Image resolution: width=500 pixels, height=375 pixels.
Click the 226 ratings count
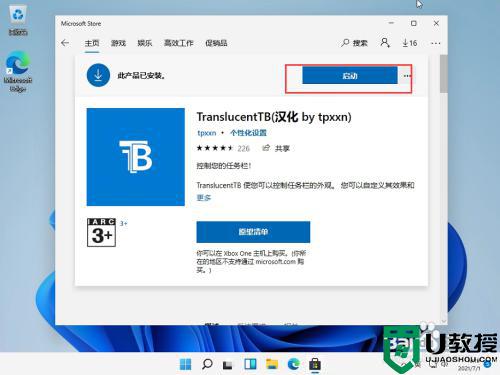(x=244, y=148)
